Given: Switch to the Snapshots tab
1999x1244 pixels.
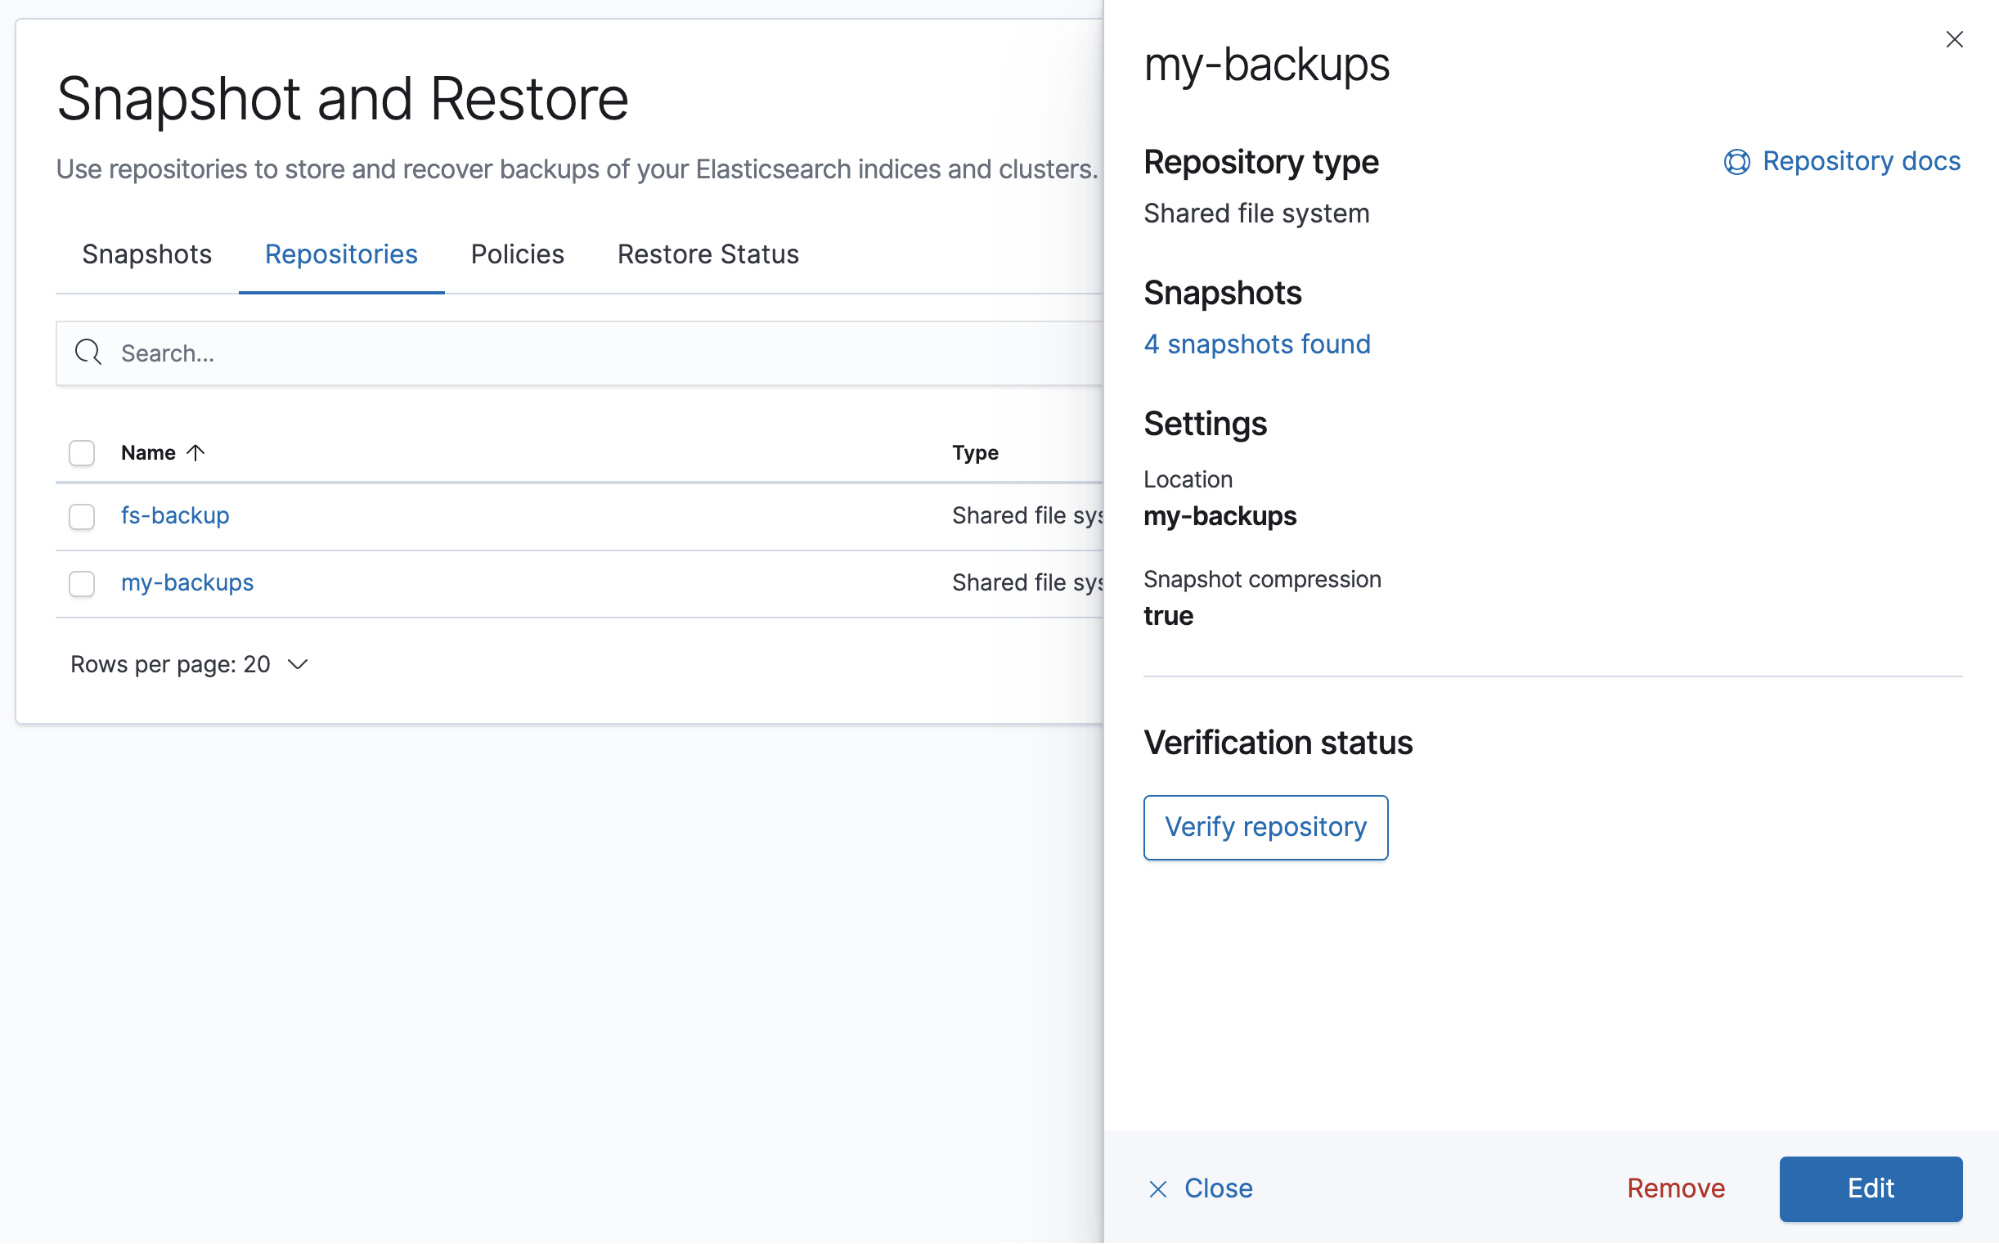Looking at the screenshot, I should 146,254.
